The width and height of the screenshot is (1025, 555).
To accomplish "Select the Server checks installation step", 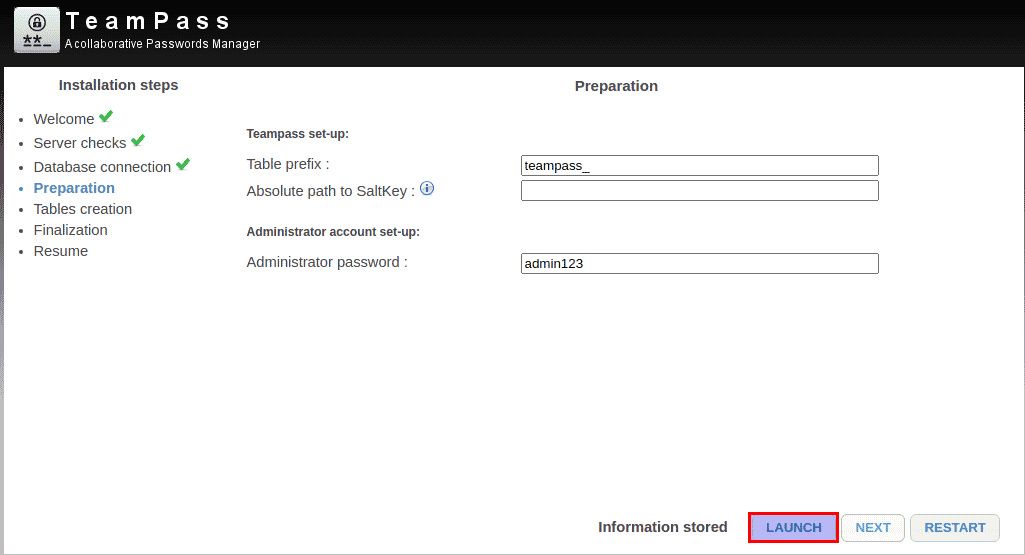I will click(x=80, y=143).
